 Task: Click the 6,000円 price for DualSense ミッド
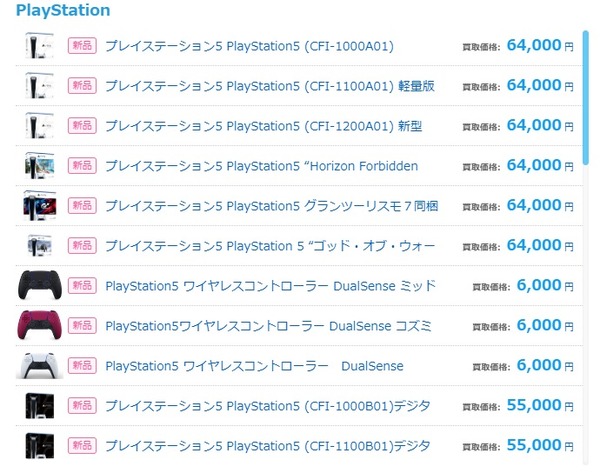click(x=545, y=285)
